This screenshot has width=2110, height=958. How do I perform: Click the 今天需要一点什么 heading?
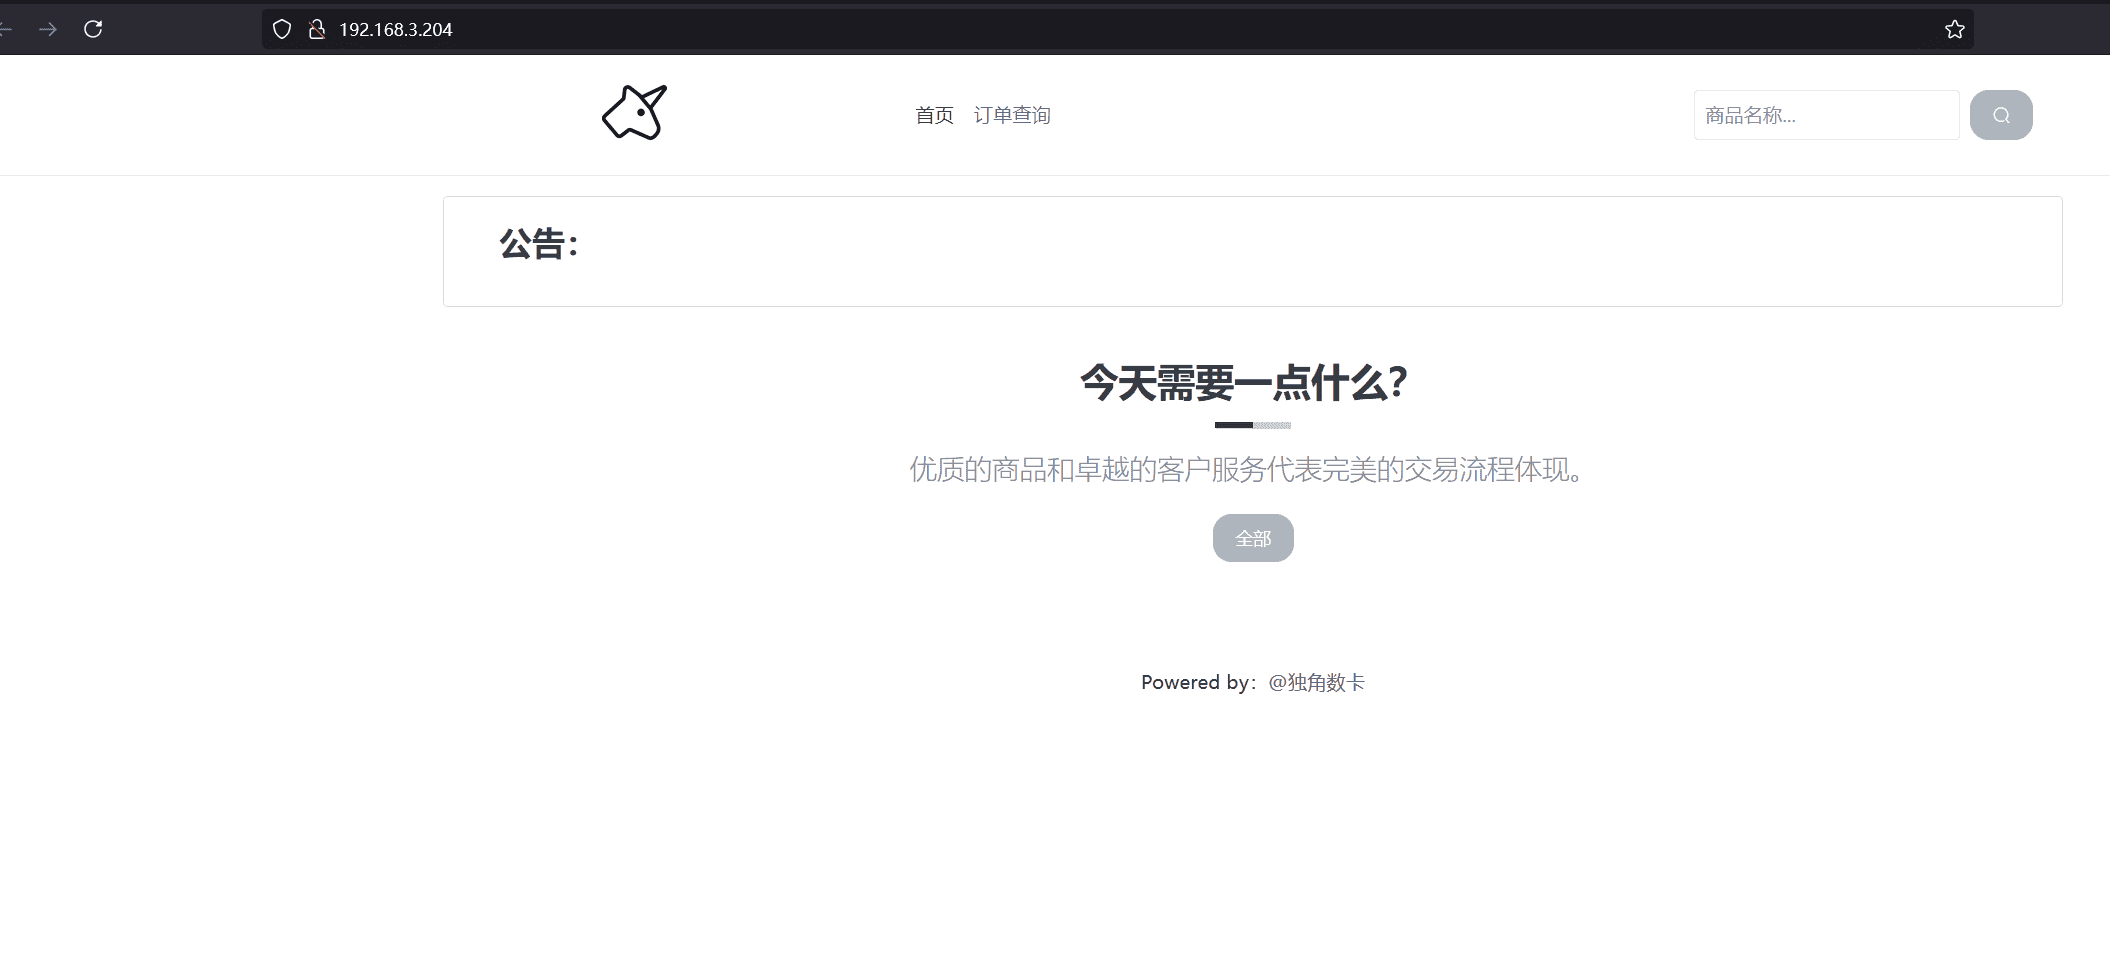(x=1242, y=383)
